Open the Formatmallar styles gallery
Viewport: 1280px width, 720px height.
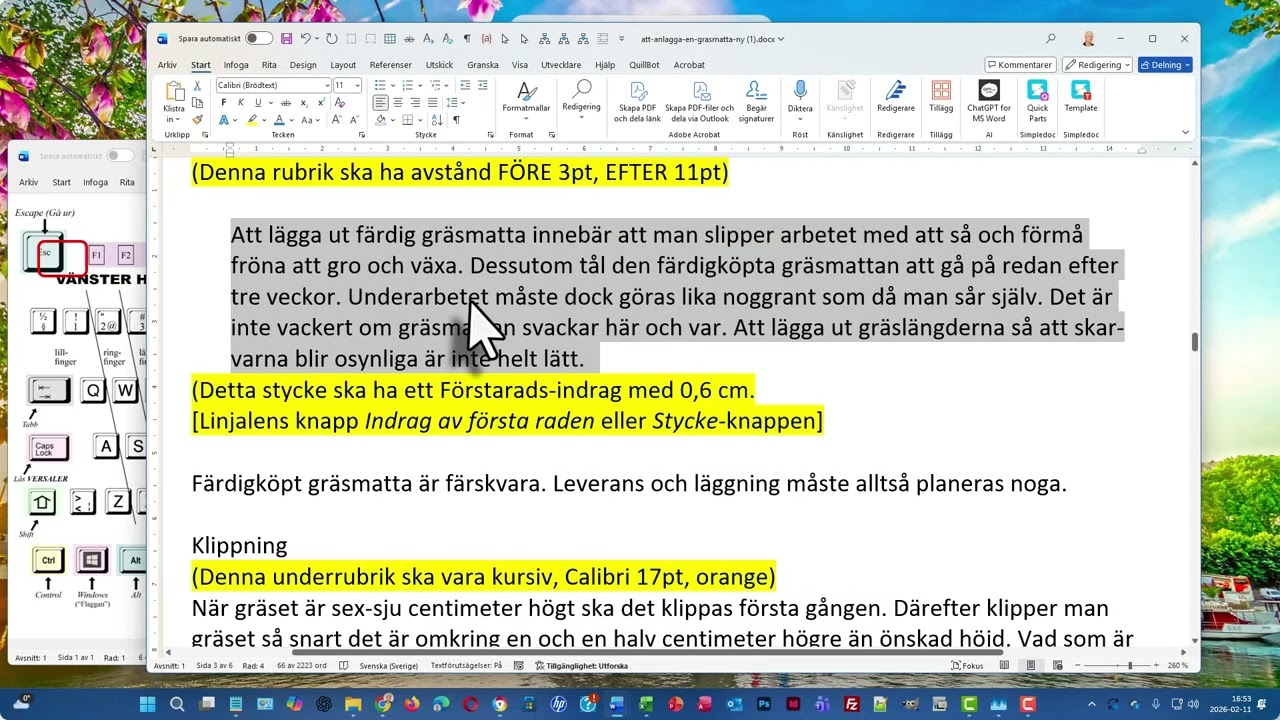tap(526, 98)
